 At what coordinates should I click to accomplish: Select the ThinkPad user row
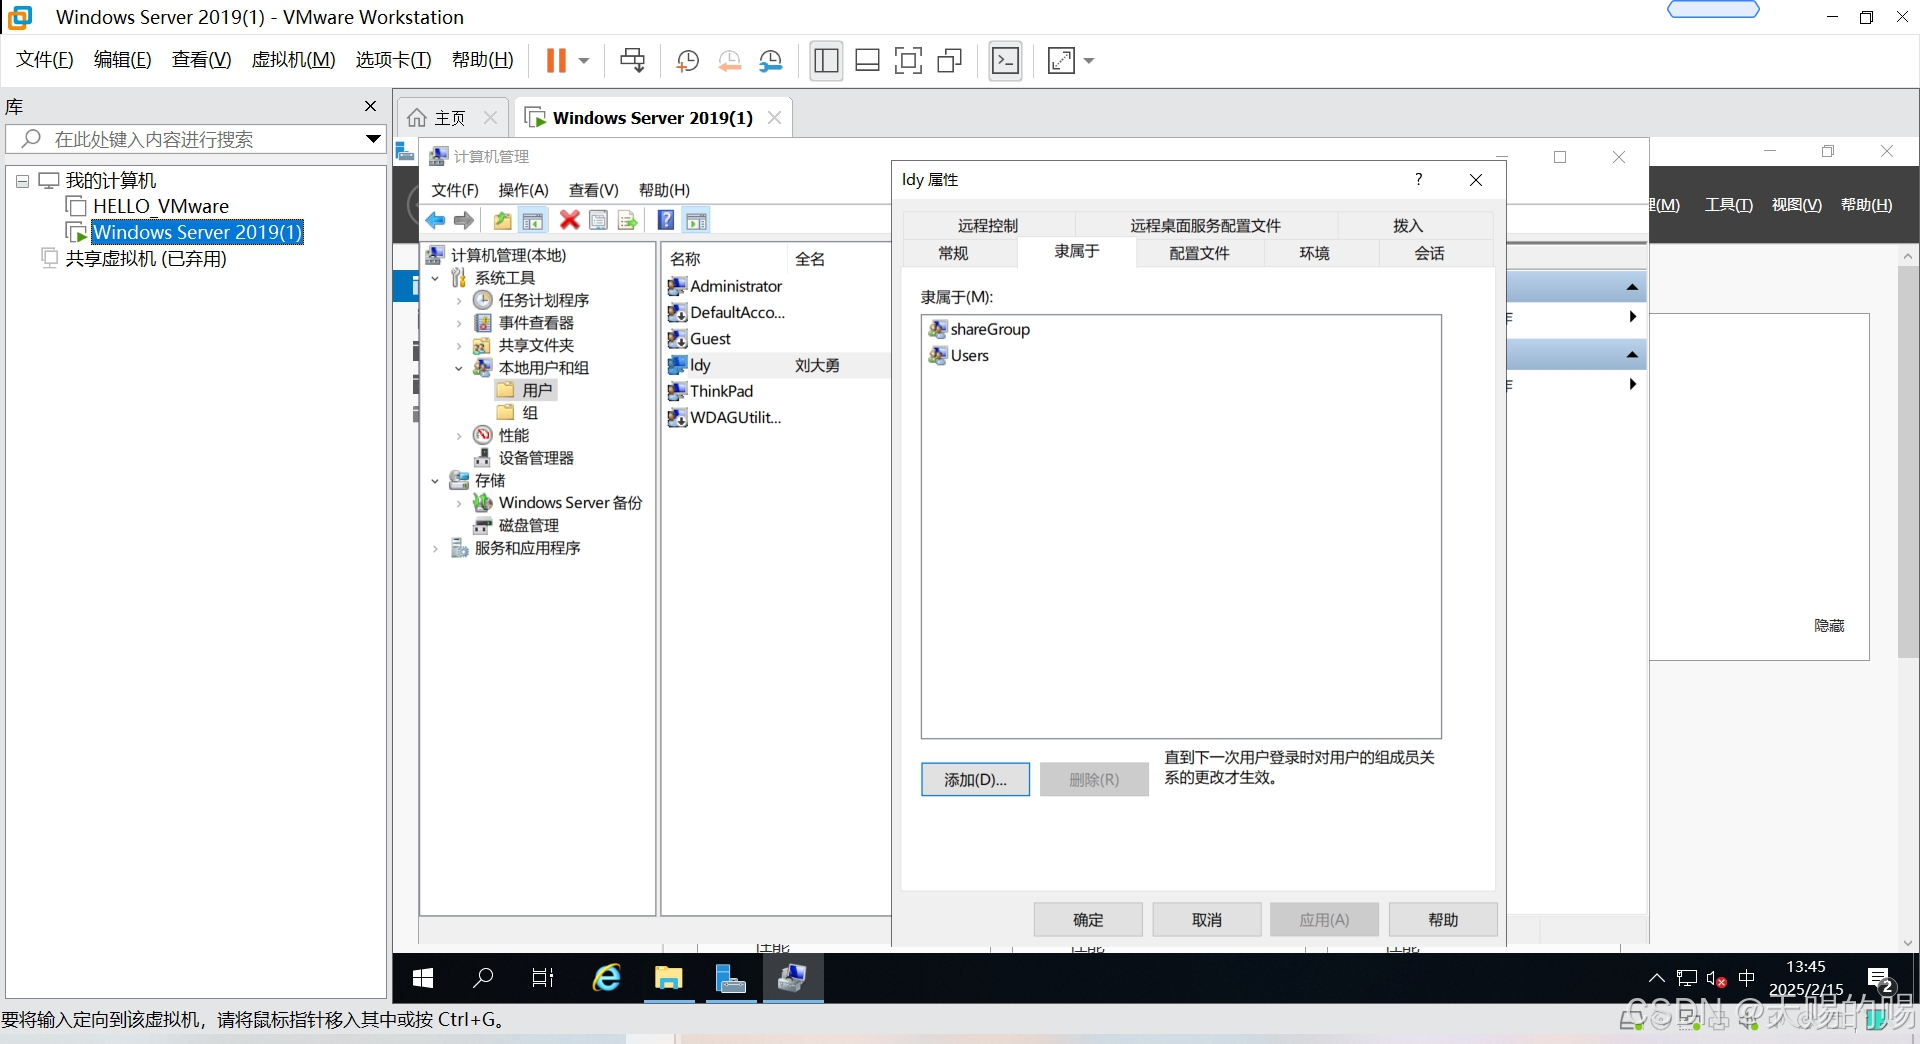point(710,391)
